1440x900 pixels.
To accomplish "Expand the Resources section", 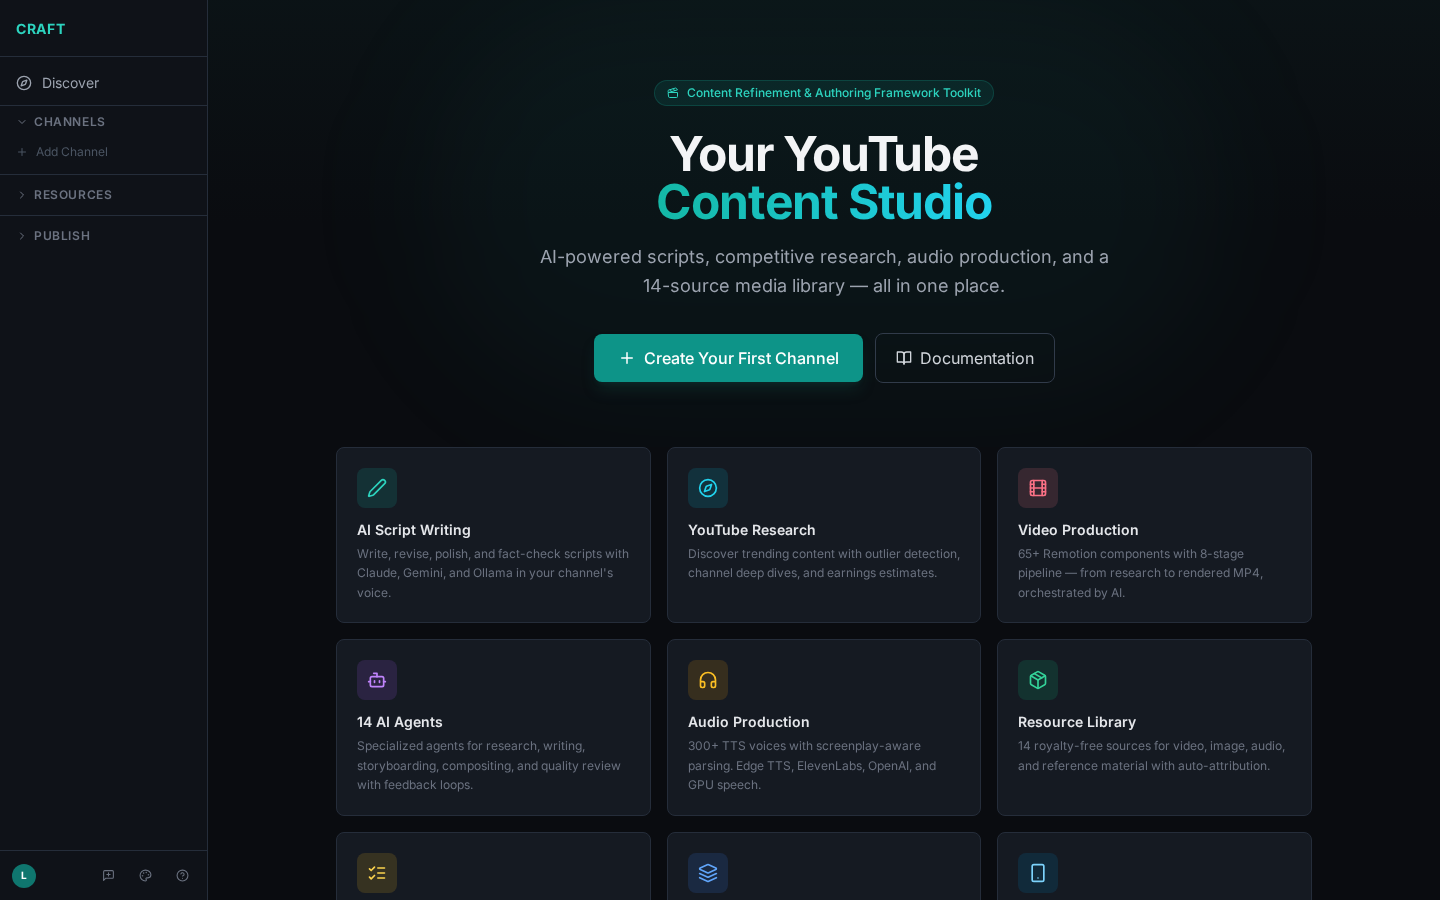I will (x=72, y=195).
